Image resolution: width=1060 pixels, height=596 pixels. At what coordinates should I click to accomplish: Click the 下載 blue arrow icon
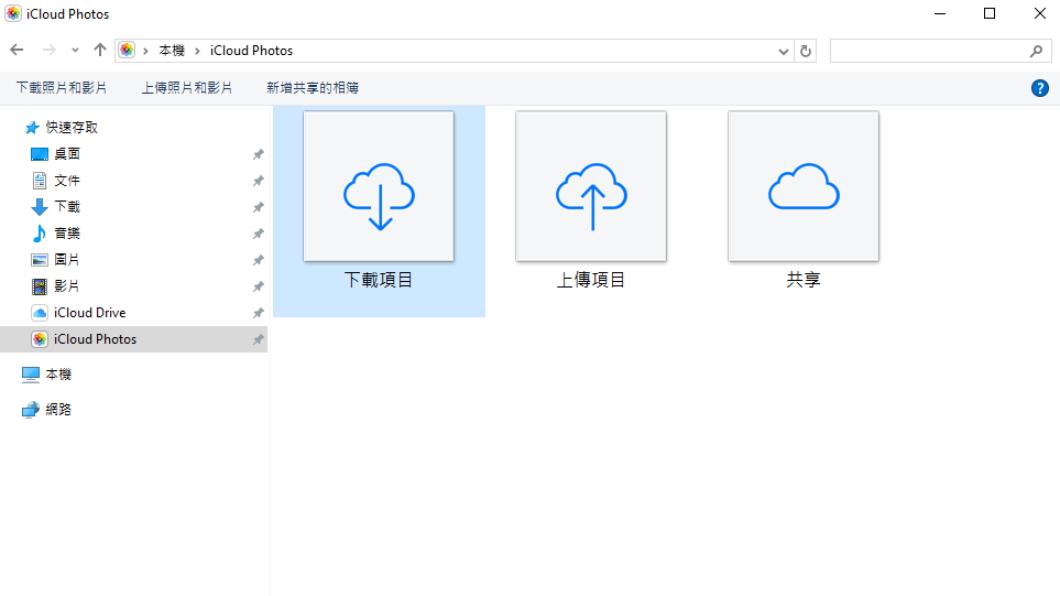(39, 207)
